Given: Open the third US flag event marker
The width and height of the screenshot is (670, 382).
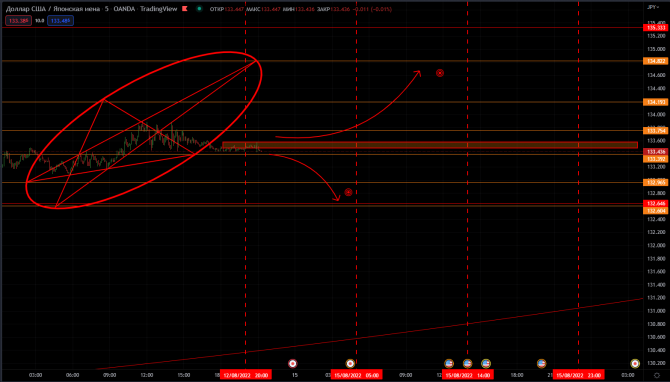Looking at the screenshot, I should 486,364.
